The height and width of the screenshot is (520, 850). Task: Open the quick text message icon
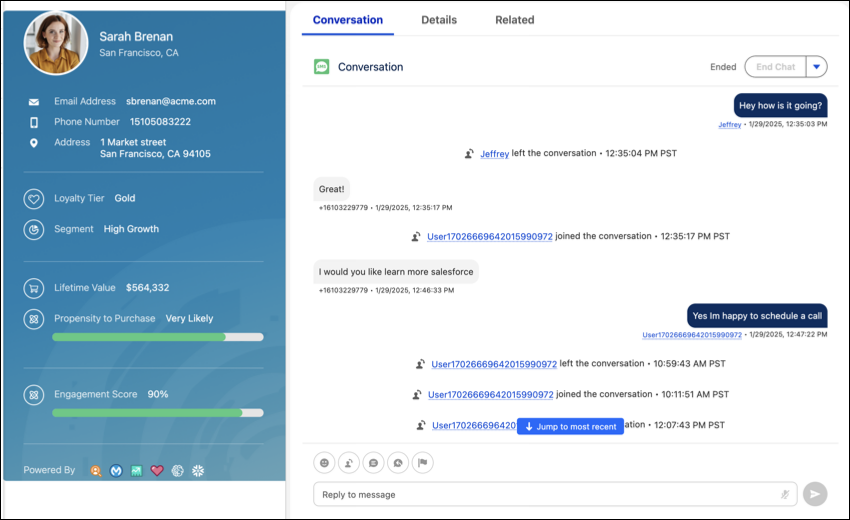[374, 463]
